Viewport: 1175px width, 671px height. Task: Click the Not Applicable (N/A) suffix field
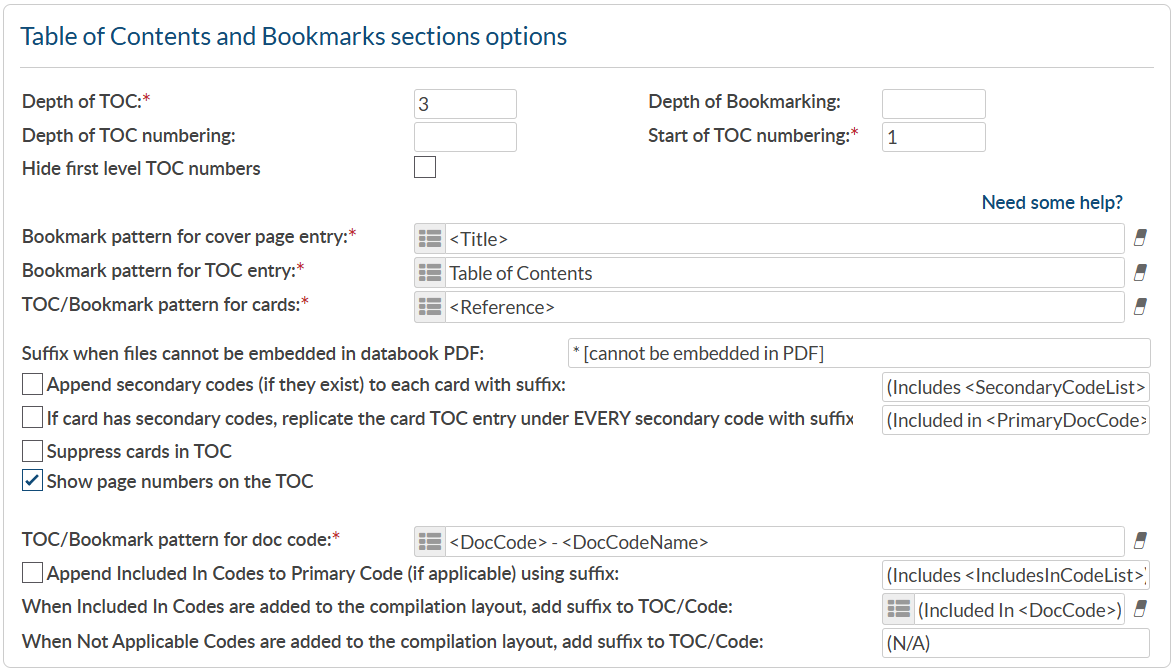click(x=1015, y=643)
